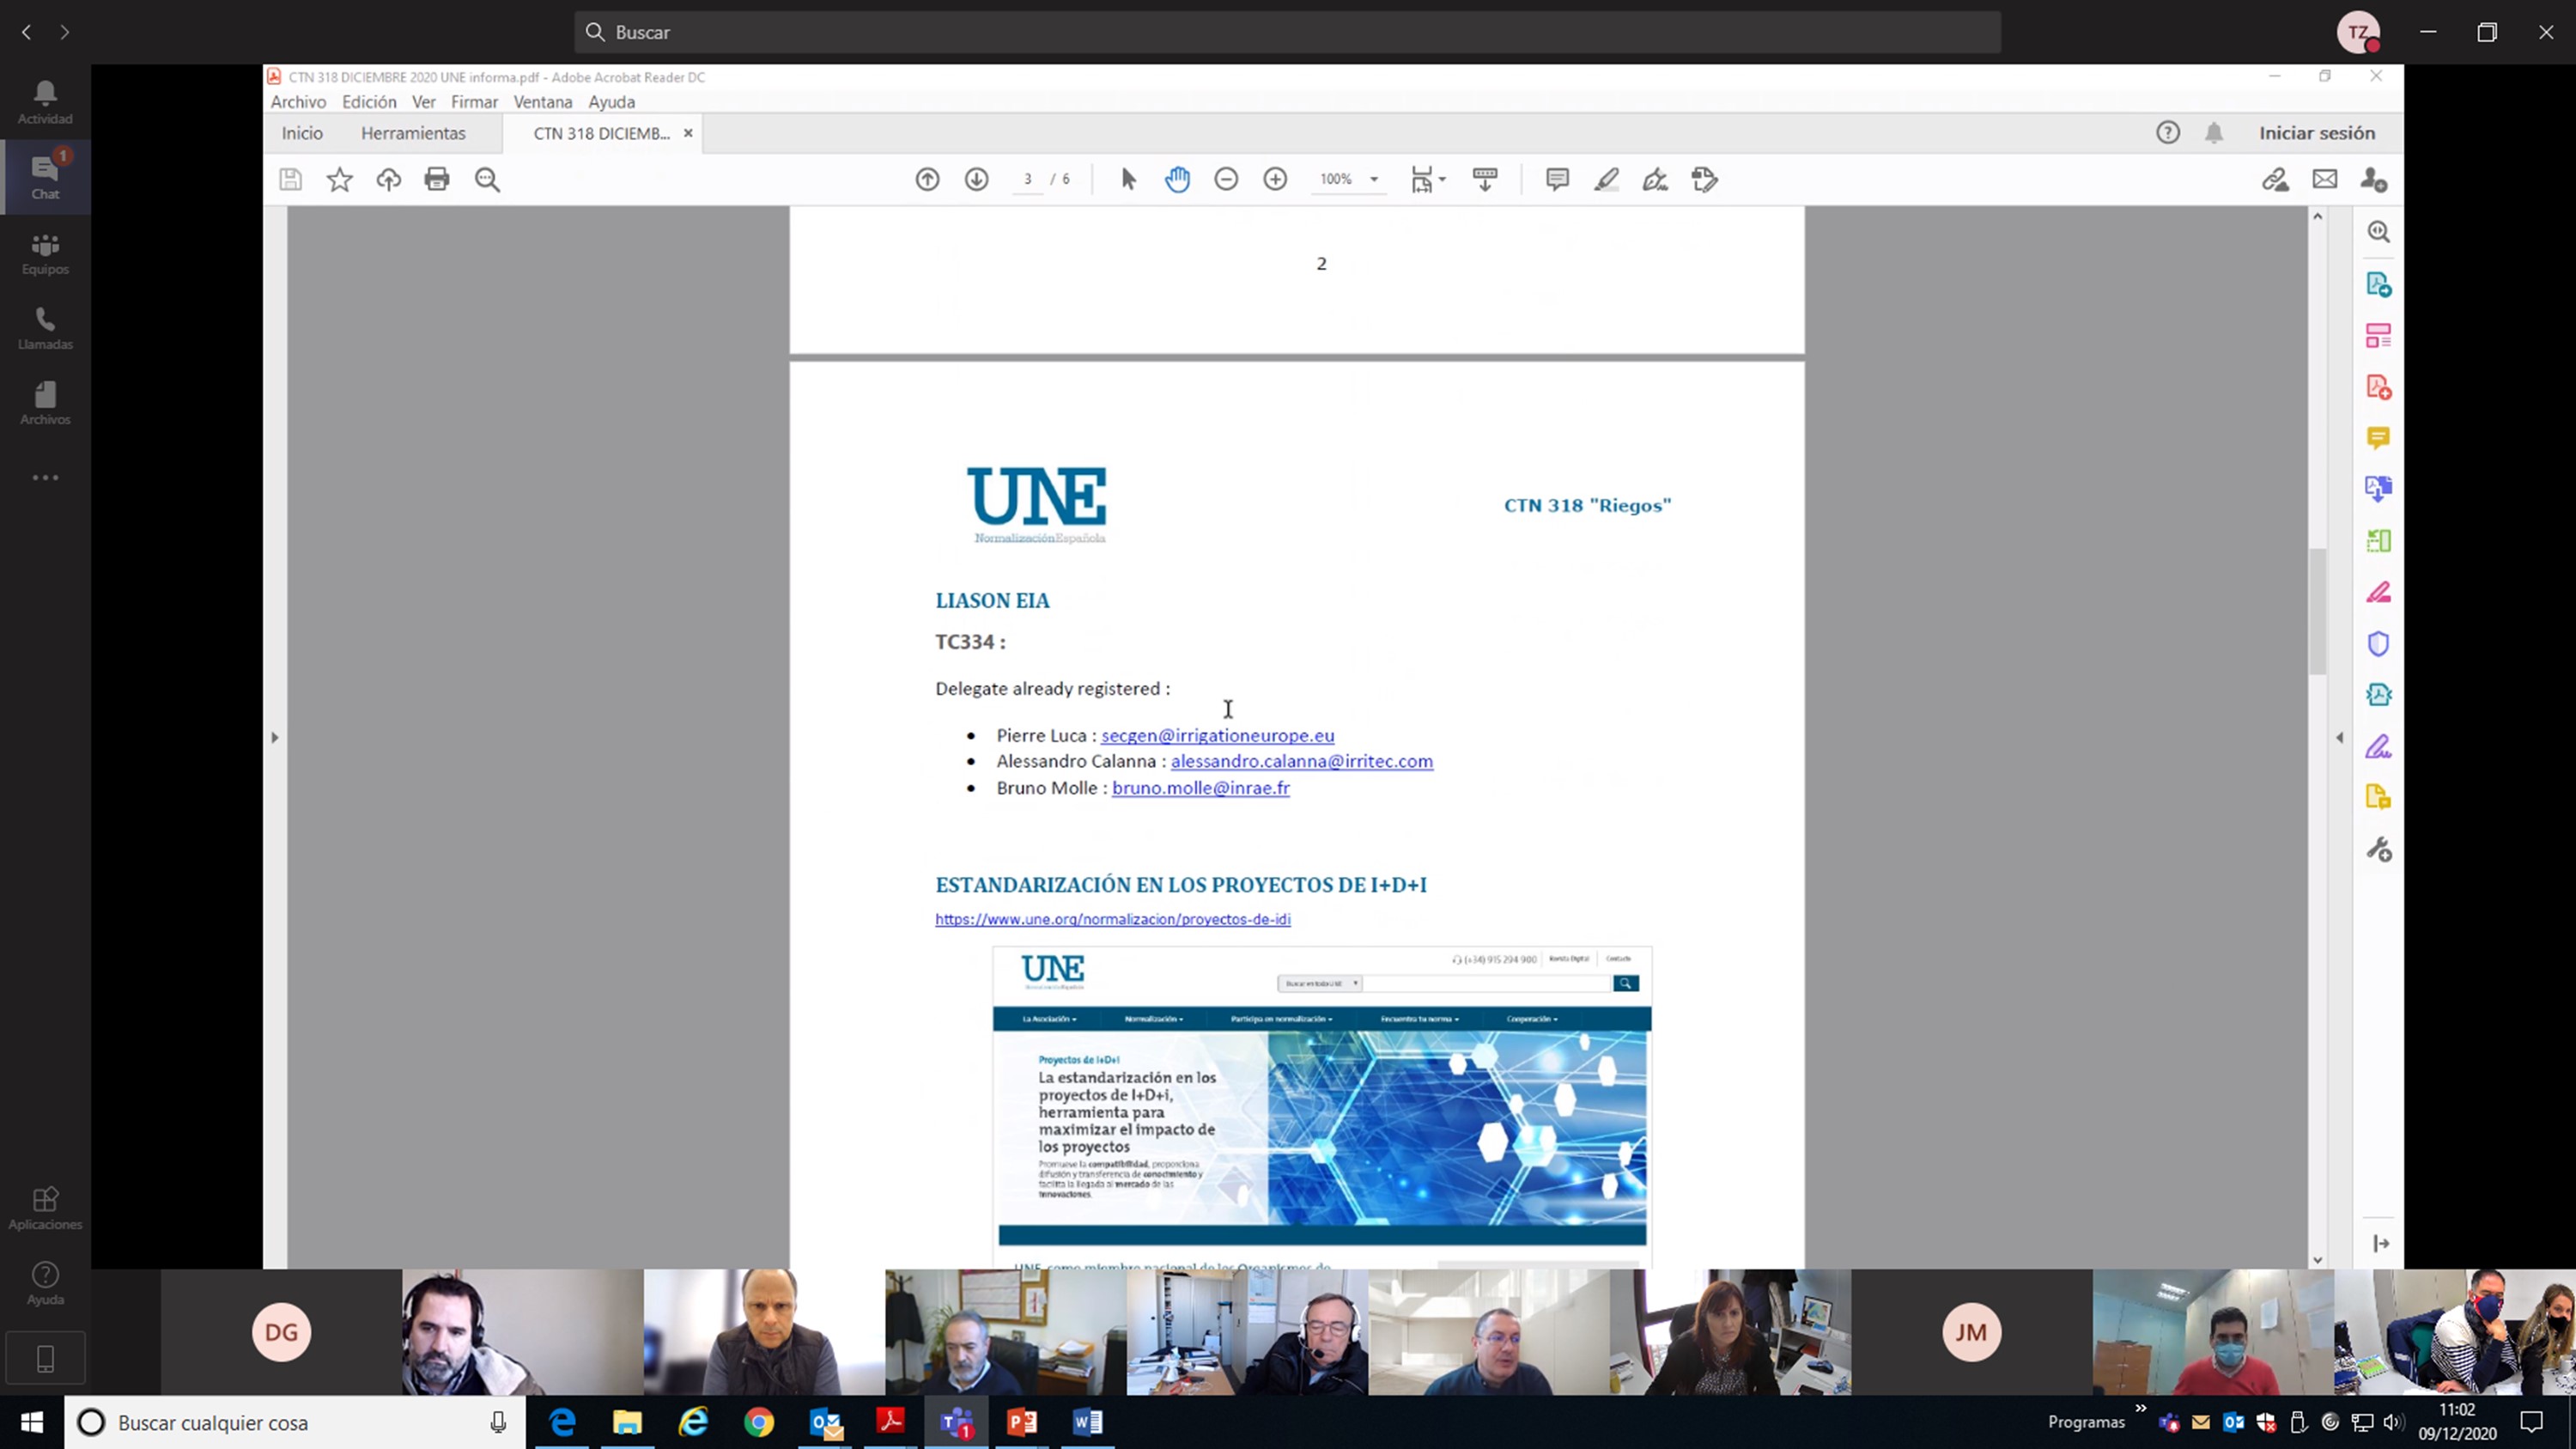Click the scroll down arrow of document
This screenshot has width=2576, height=1449.
point(2317,1260)
